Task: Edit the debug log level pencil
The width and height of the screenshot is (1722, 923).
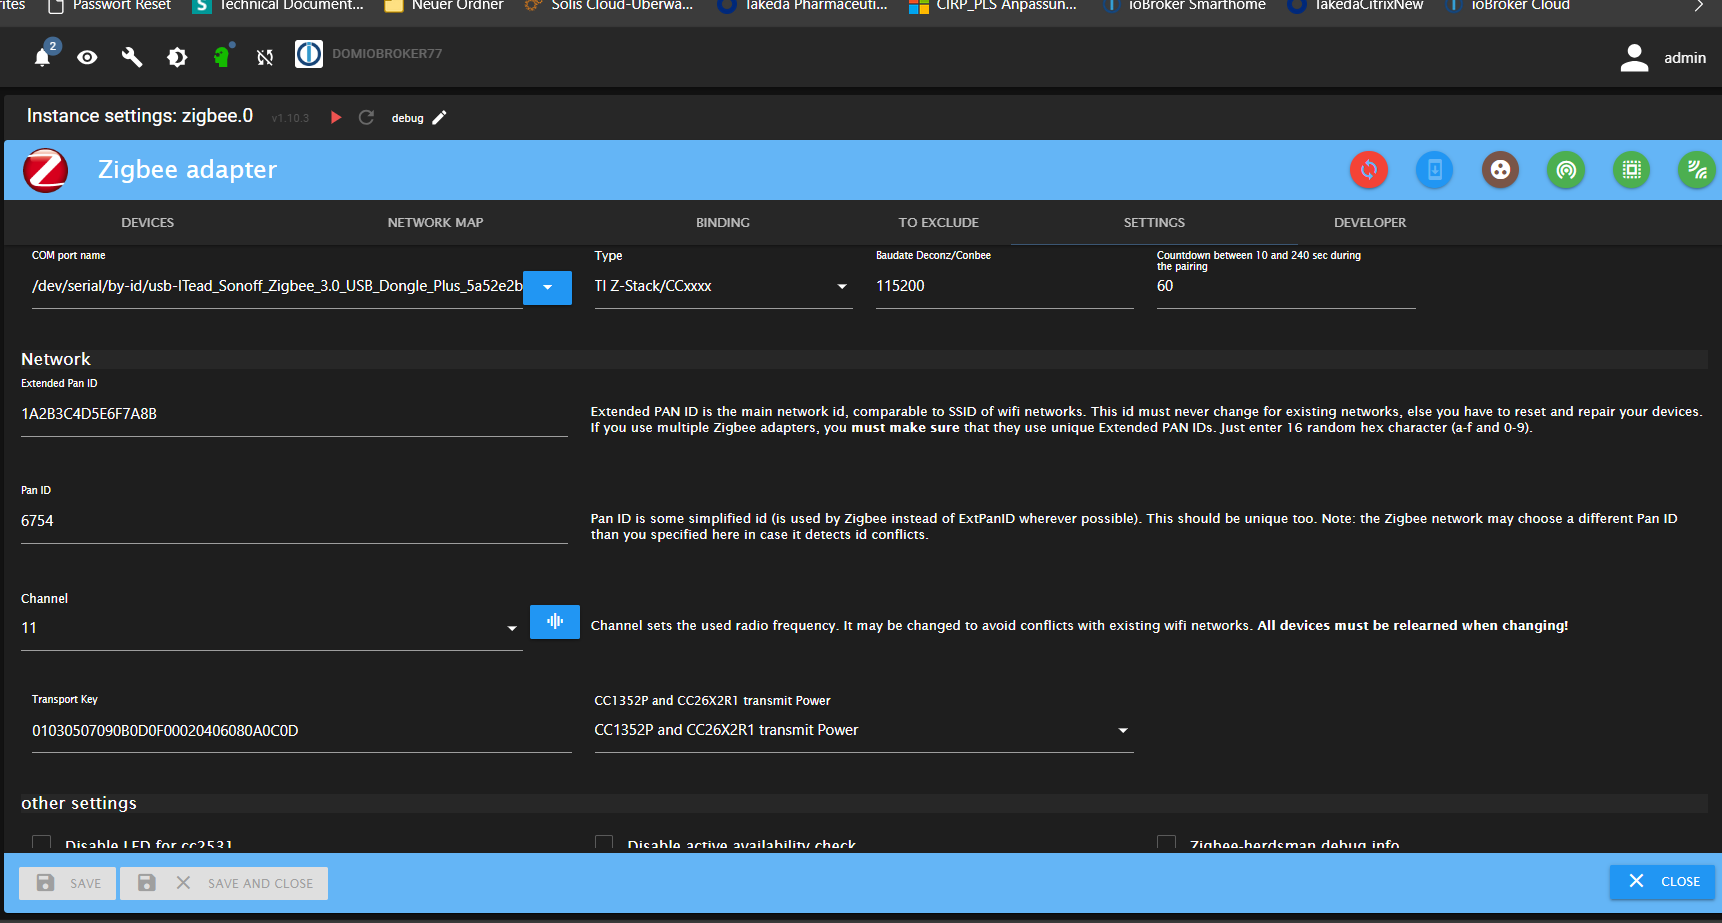Action: 439,118
